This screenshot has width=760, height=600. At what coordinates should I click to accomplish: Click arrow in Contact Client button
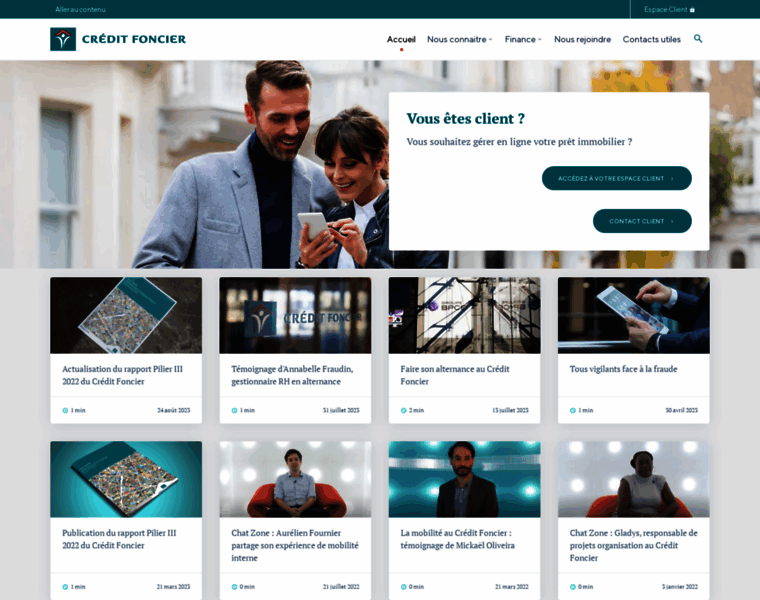point(672,221)
